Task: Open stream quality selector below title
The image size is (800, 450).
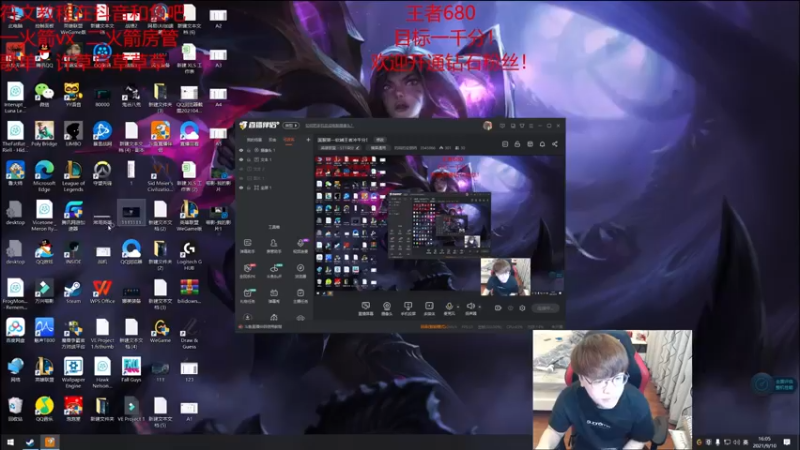Action: point(340,148)
